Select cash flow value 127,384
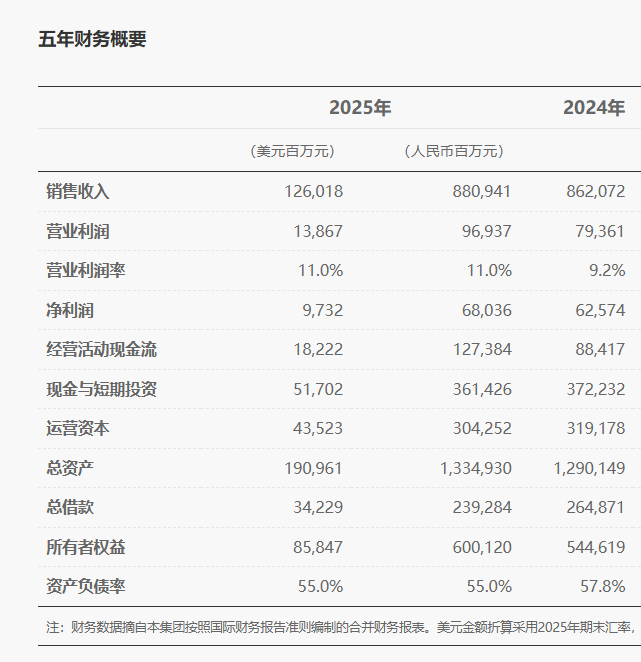Viewport: 641px width, 662px height. 482,349
